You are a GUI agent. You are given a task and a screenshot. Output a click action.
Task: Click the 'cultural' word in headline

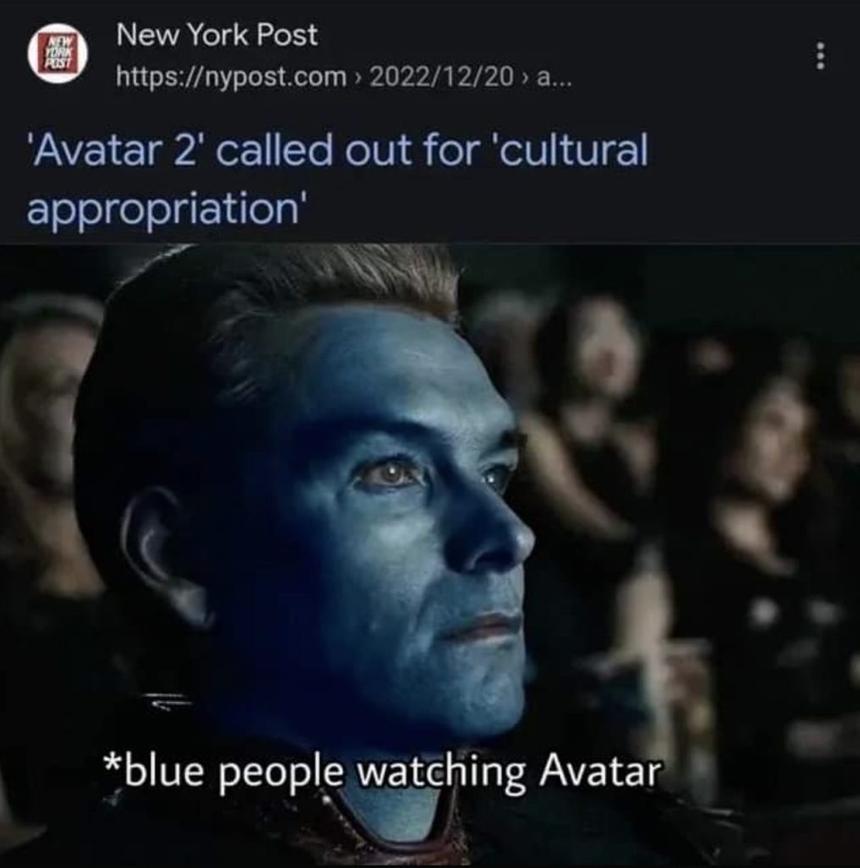[573, 149]
